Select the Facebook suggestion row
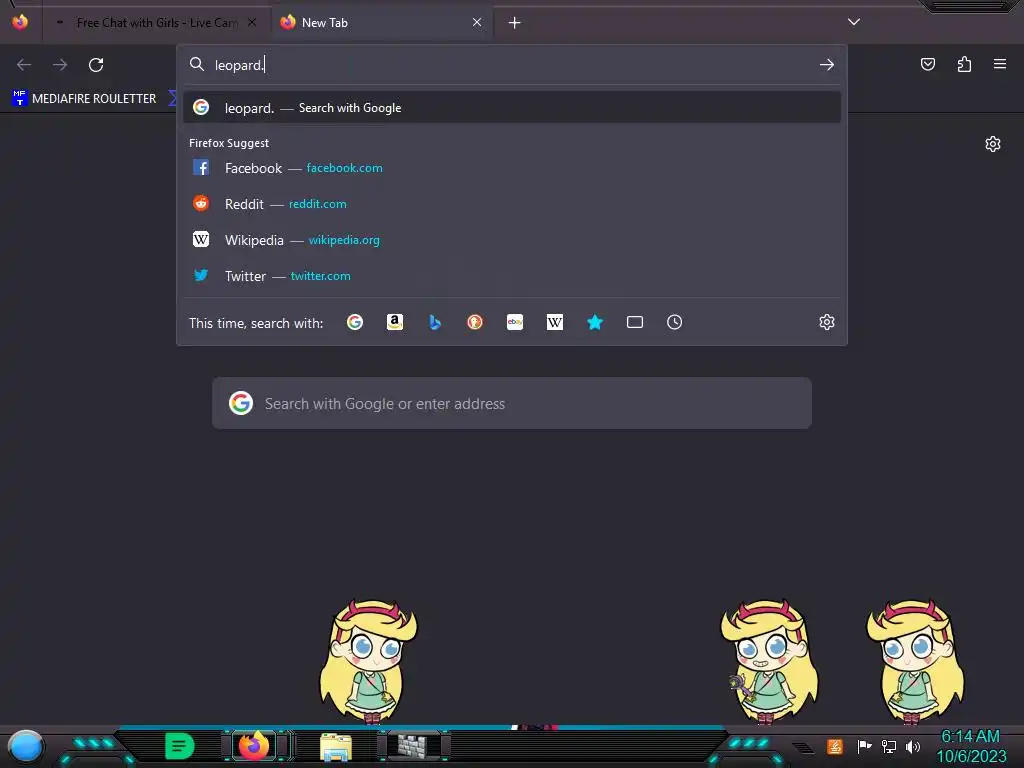This screenshot has width=1024, height=768. coord(512,168)
